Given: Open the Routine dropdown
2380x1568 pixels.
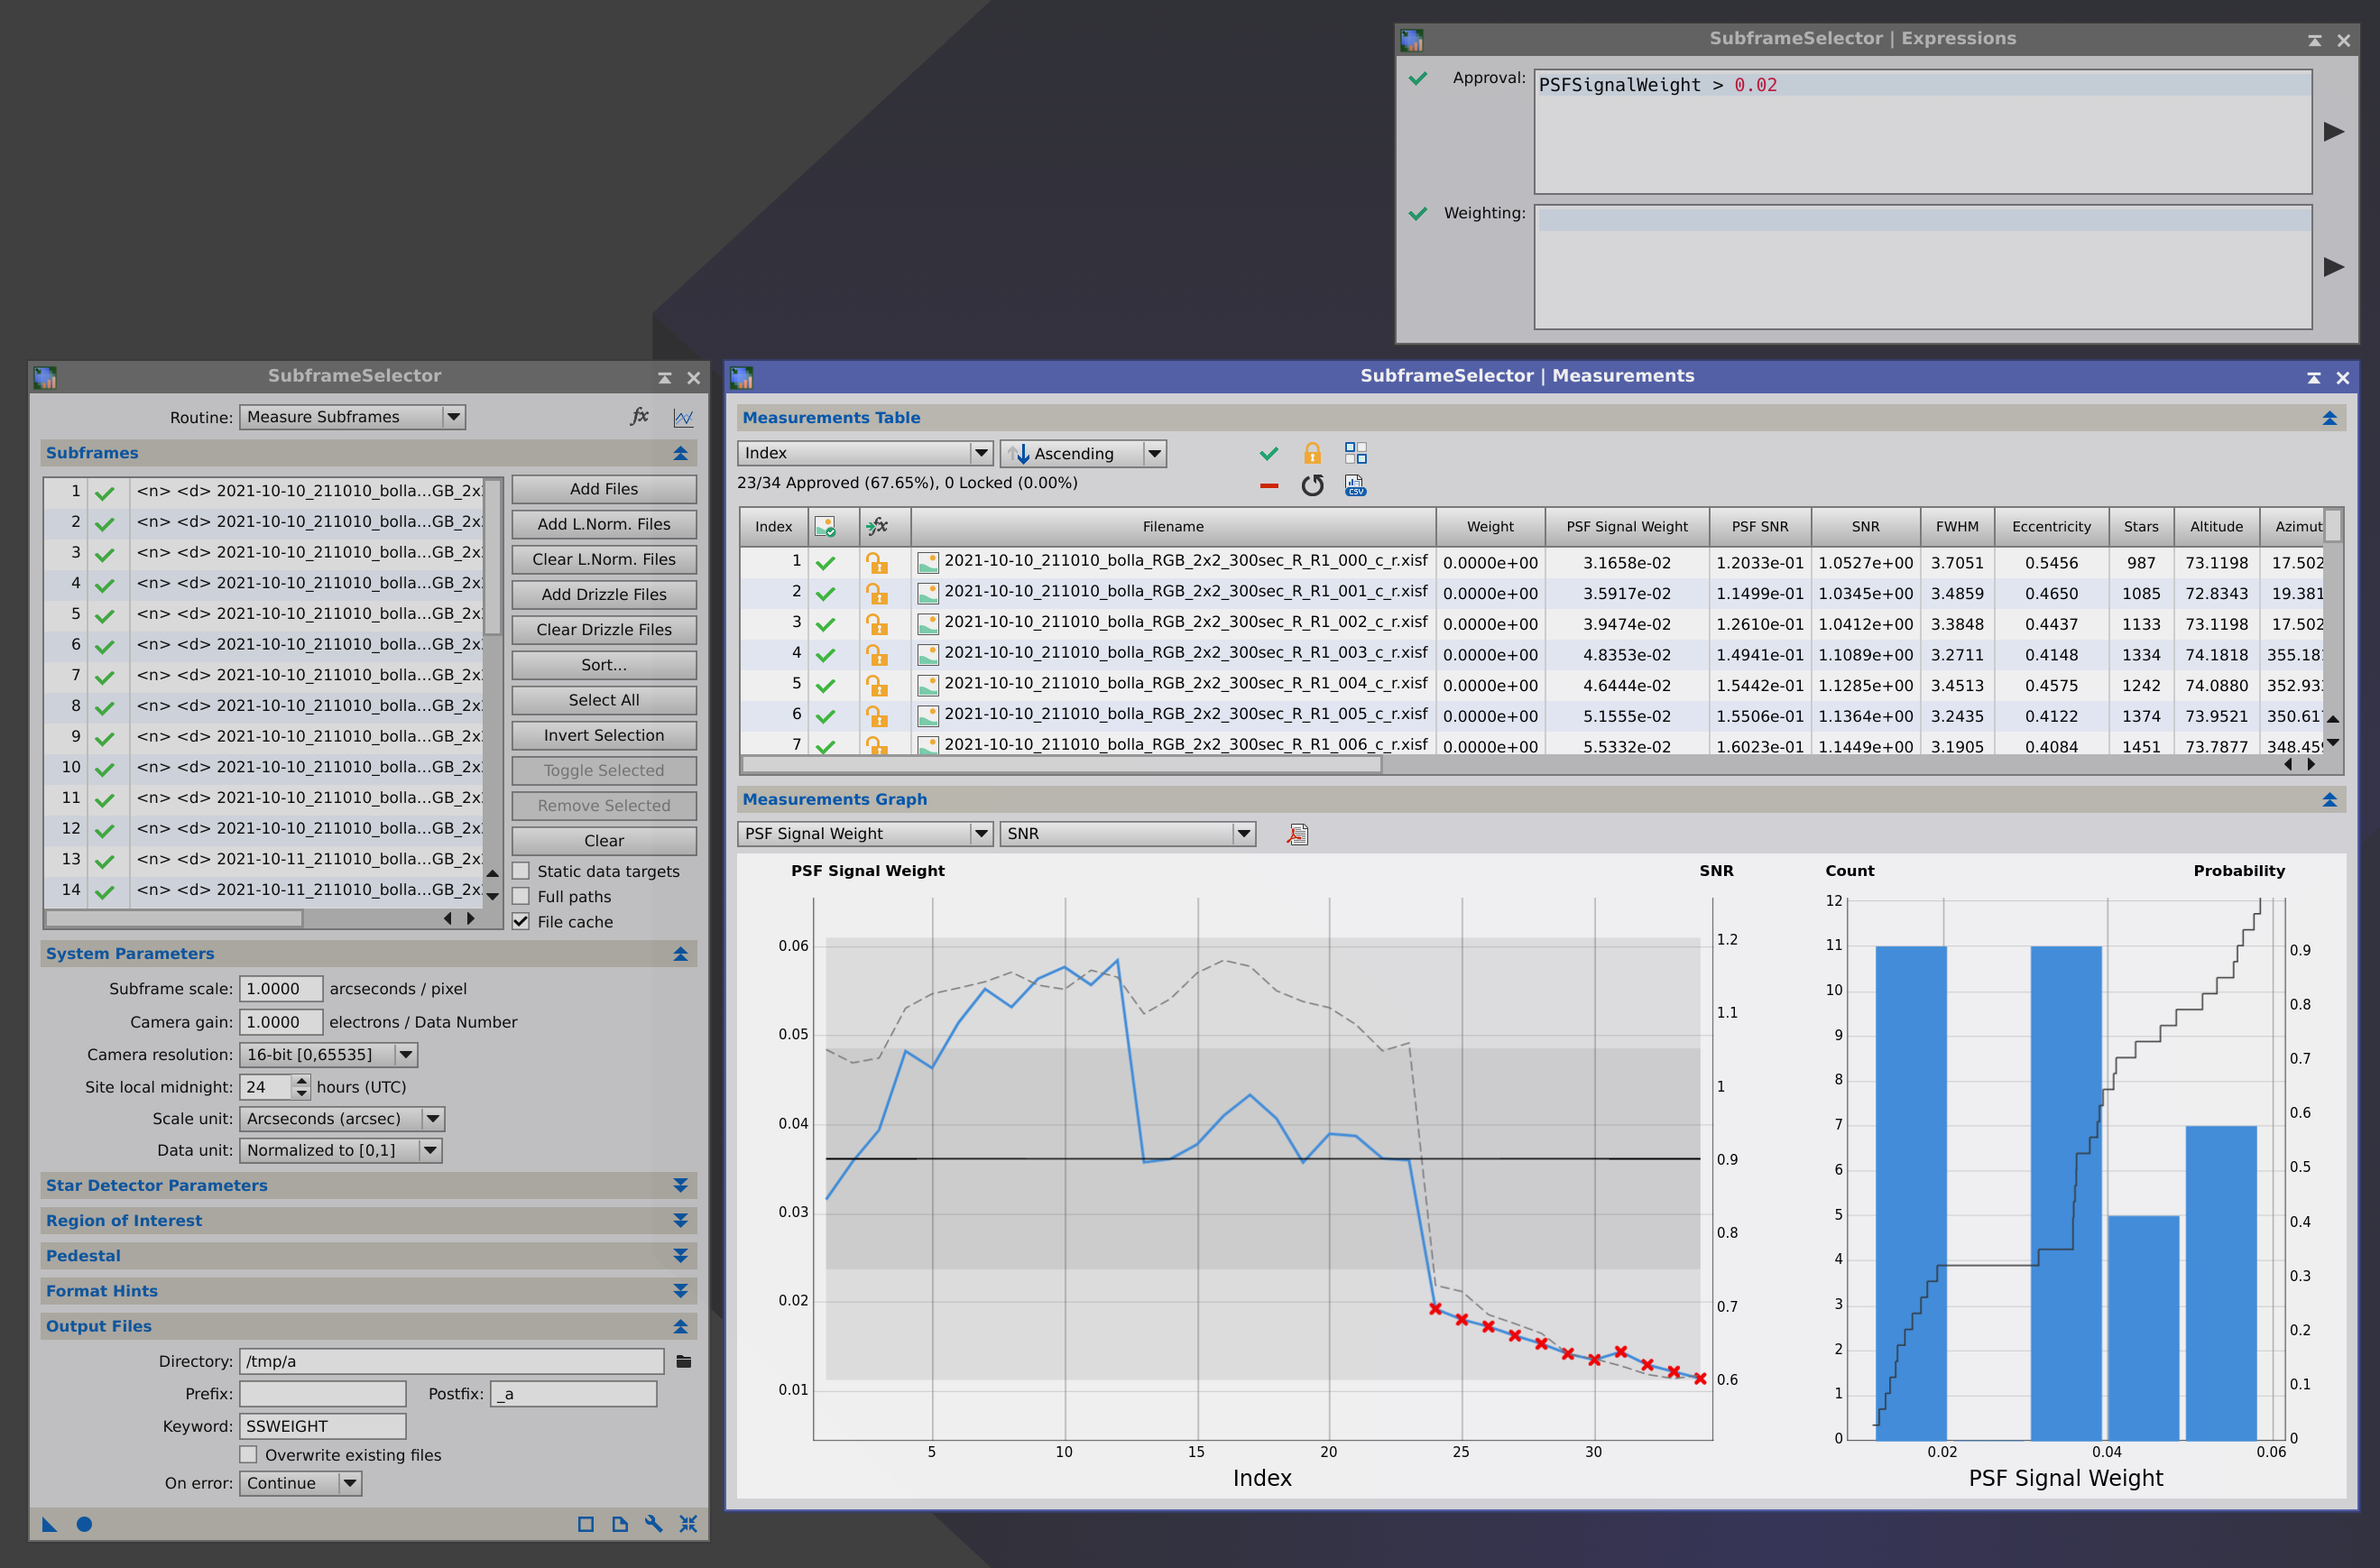Looking at the screenshot, I should [x=352, y=417].
